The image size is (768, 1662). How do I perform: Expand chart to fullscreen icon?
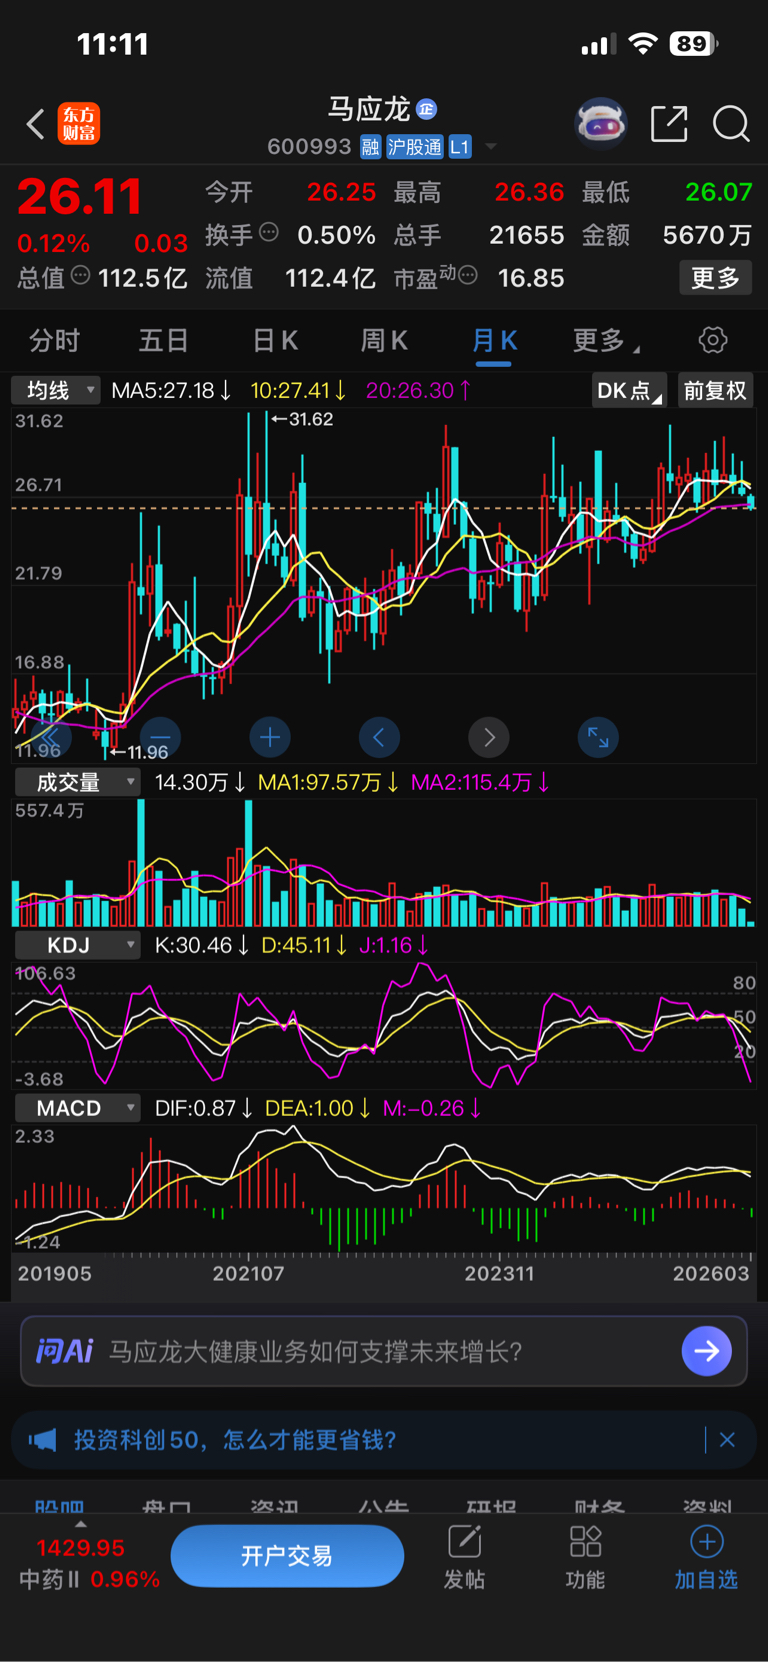[x=598, y=738]
